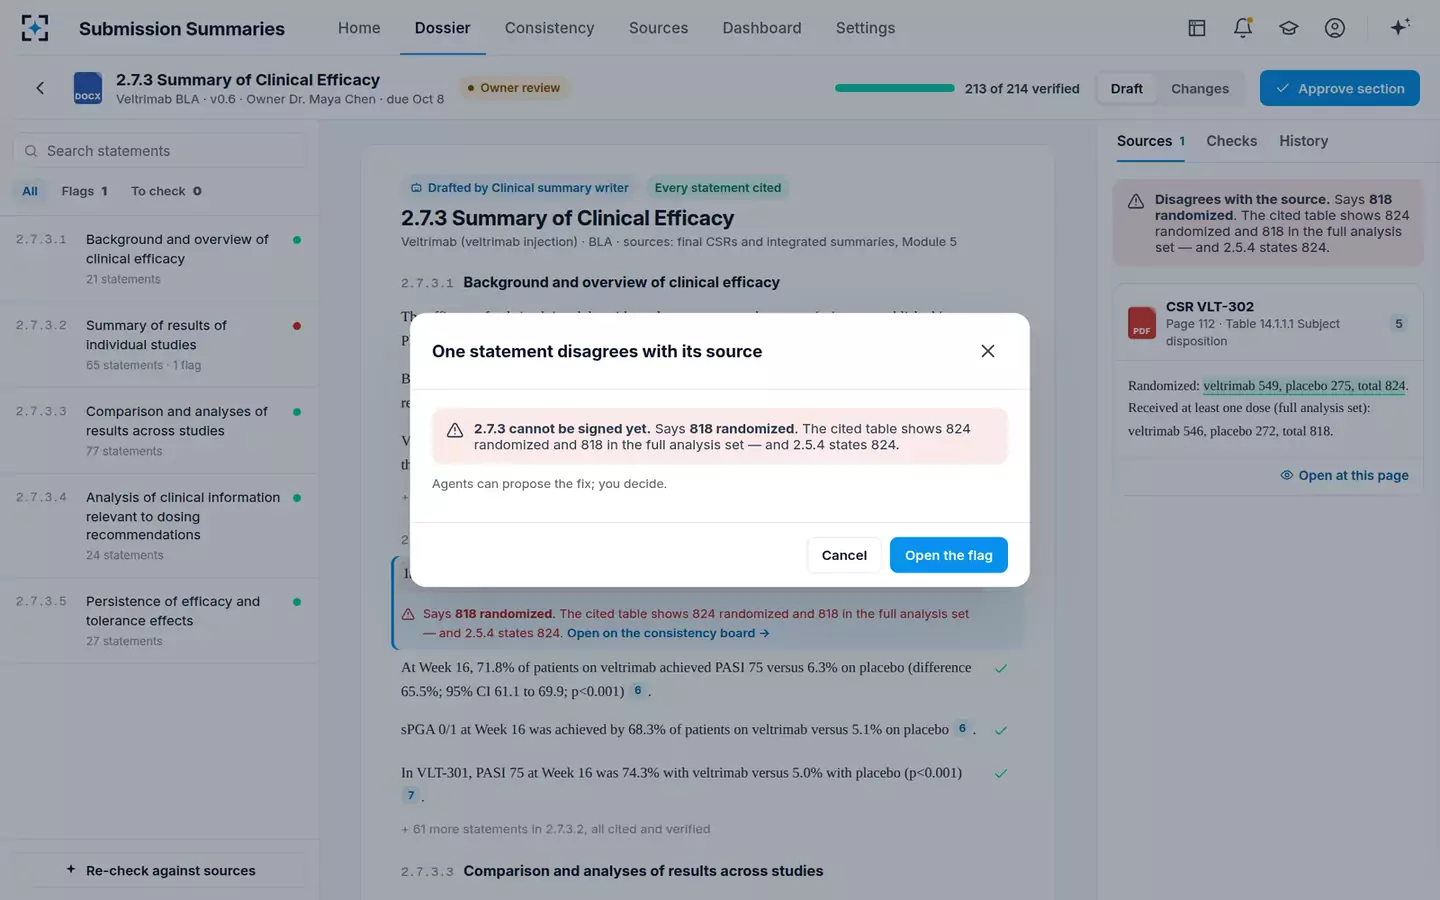
Task: Select section 2.7.3.2 Summary of results of individual studies
Action: point(160,344)
